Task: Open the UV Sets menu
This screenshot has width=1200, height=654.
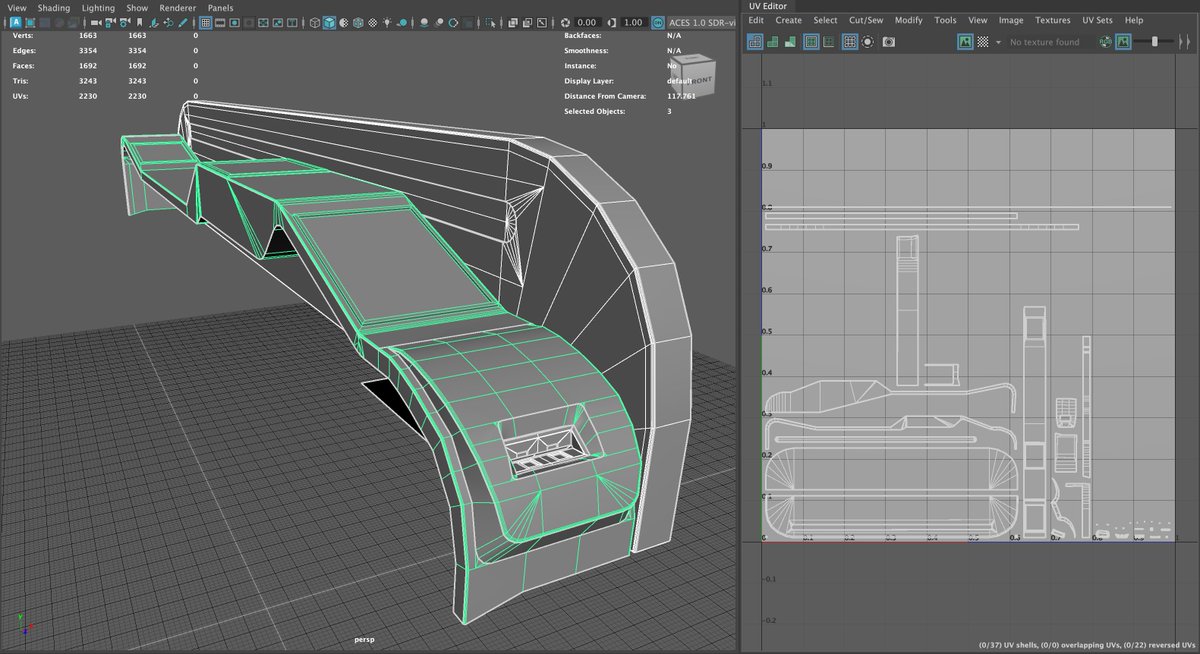Action: coord(1097,20)
